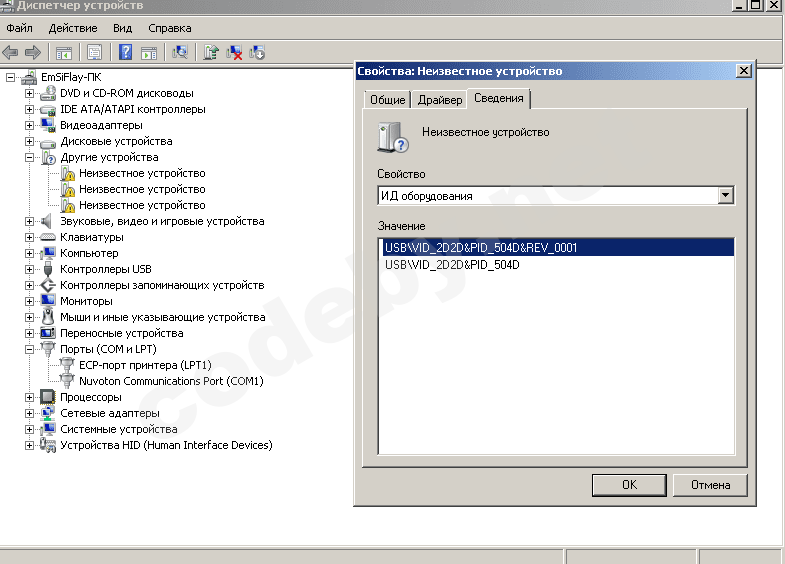
Task: Open the Справка menu
Action: tap(170, 28)
